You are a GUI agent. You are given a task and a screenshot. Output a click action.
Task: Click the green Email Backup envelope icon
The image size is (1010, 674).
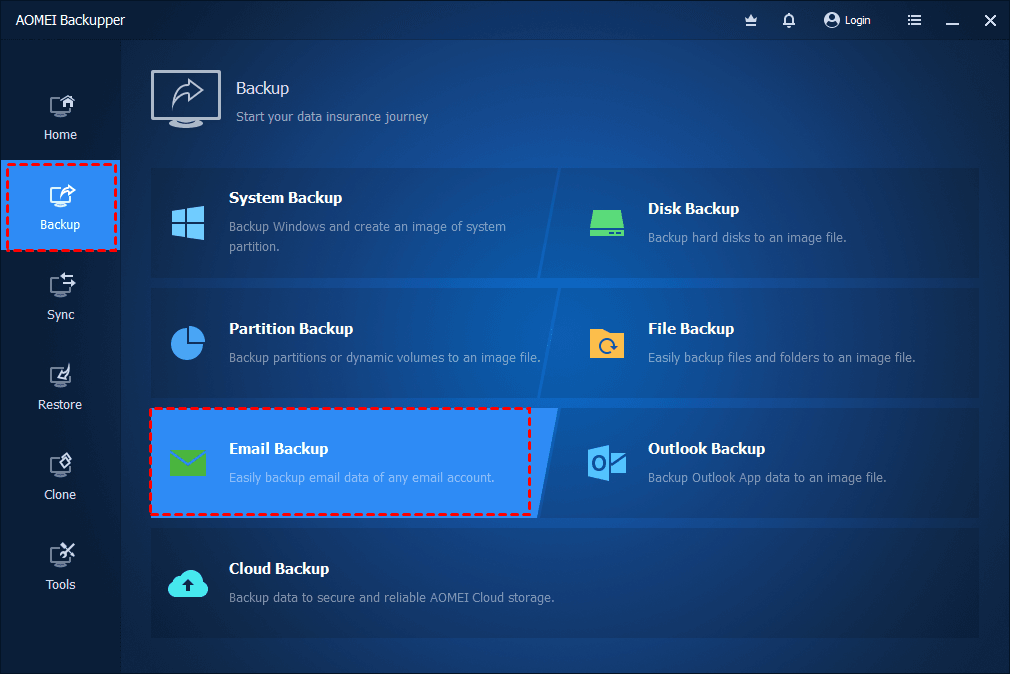(x=188, y=463)
